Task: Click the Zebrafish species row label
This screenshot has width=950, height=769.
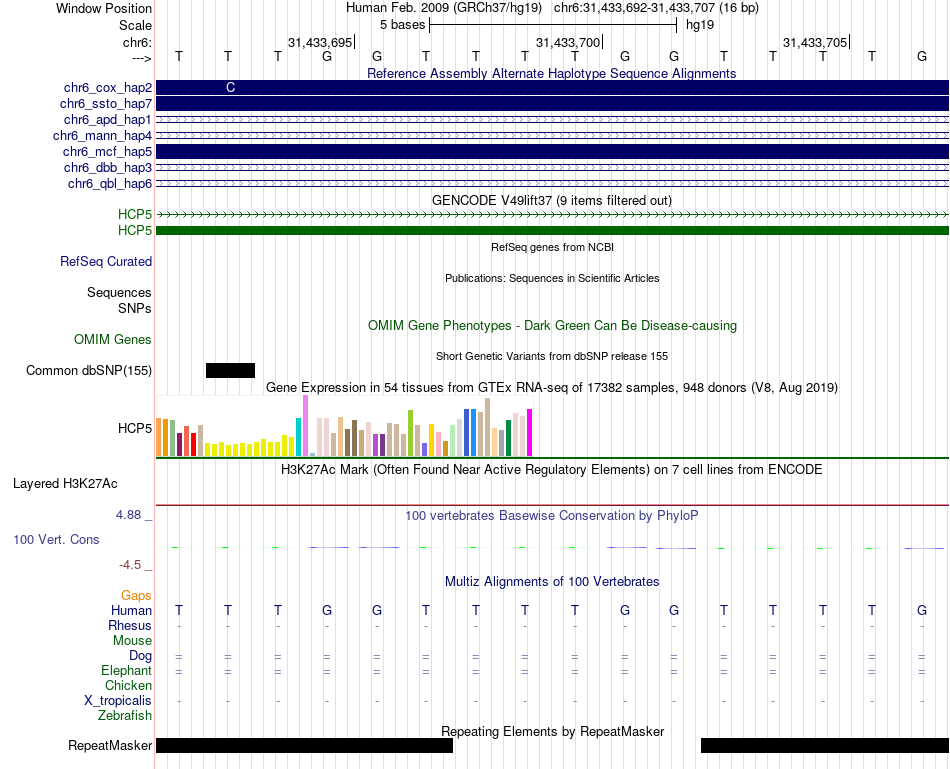Action: point(125,716)
